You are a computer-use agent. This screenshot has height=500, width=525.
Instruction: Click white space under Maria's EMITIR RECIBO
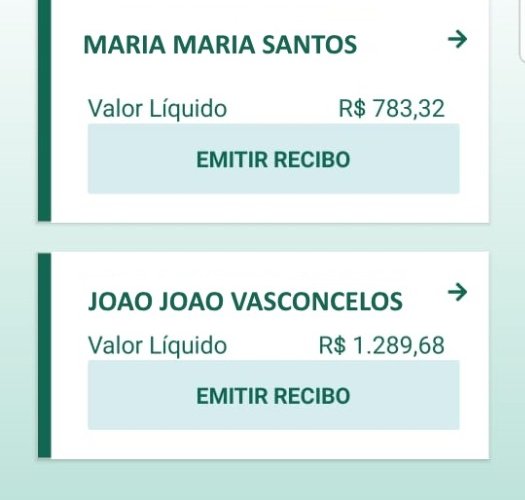(x=274, y=208)
